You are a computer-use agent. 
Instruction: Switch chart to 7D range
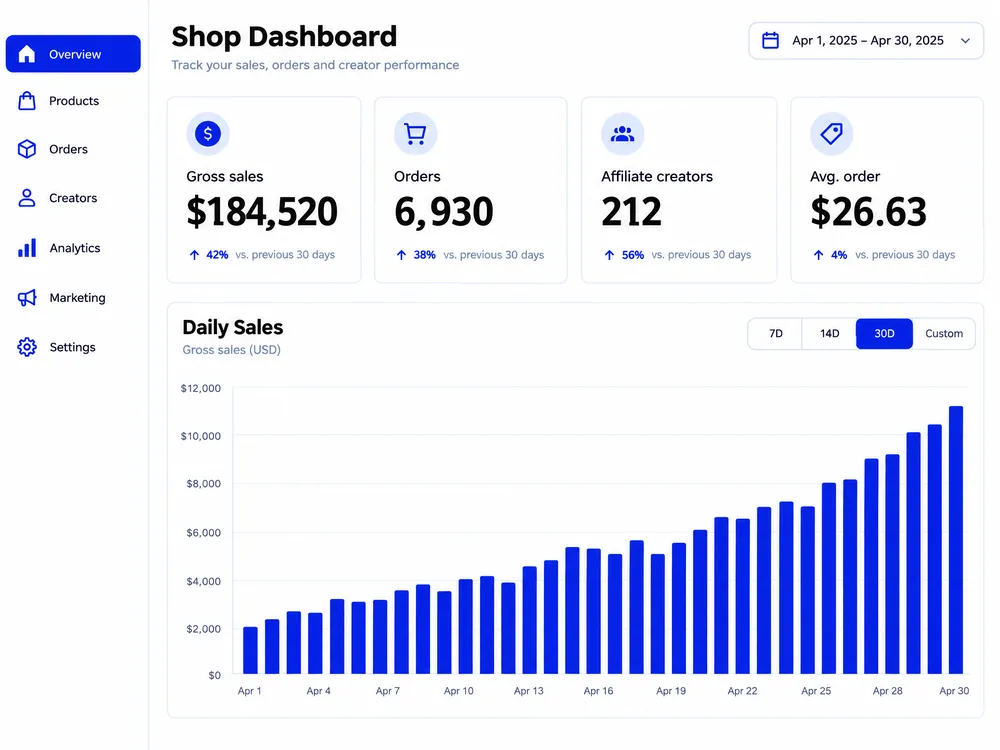pos(776,334)
